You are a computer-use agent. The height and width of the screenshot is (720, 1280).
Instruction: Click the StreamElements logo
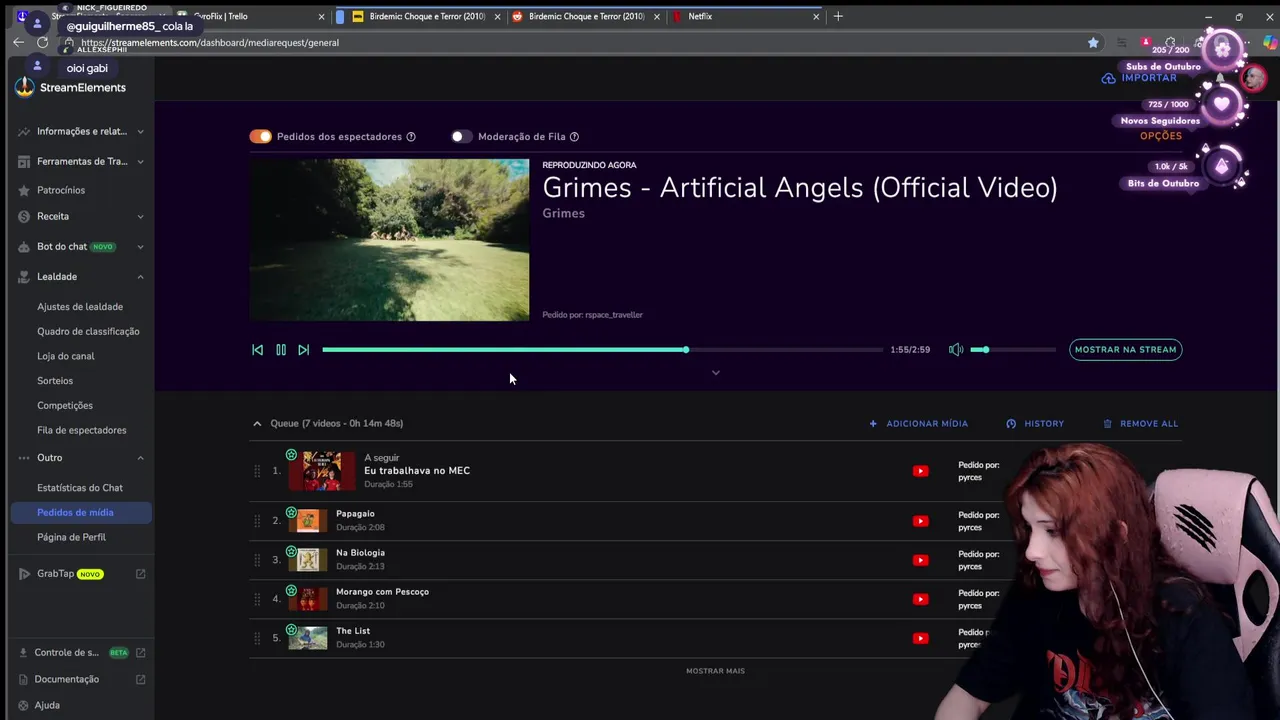70,88
